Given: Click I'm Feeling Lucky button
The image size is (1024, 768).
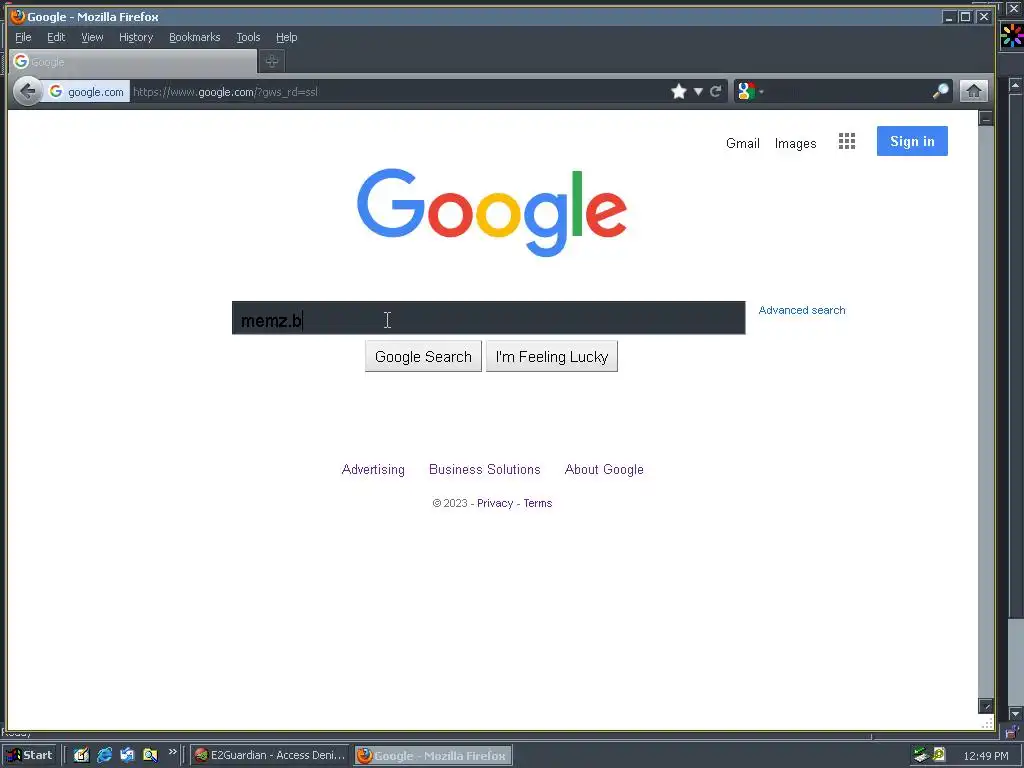Looking at the screenshot, I should coord(552,357).
